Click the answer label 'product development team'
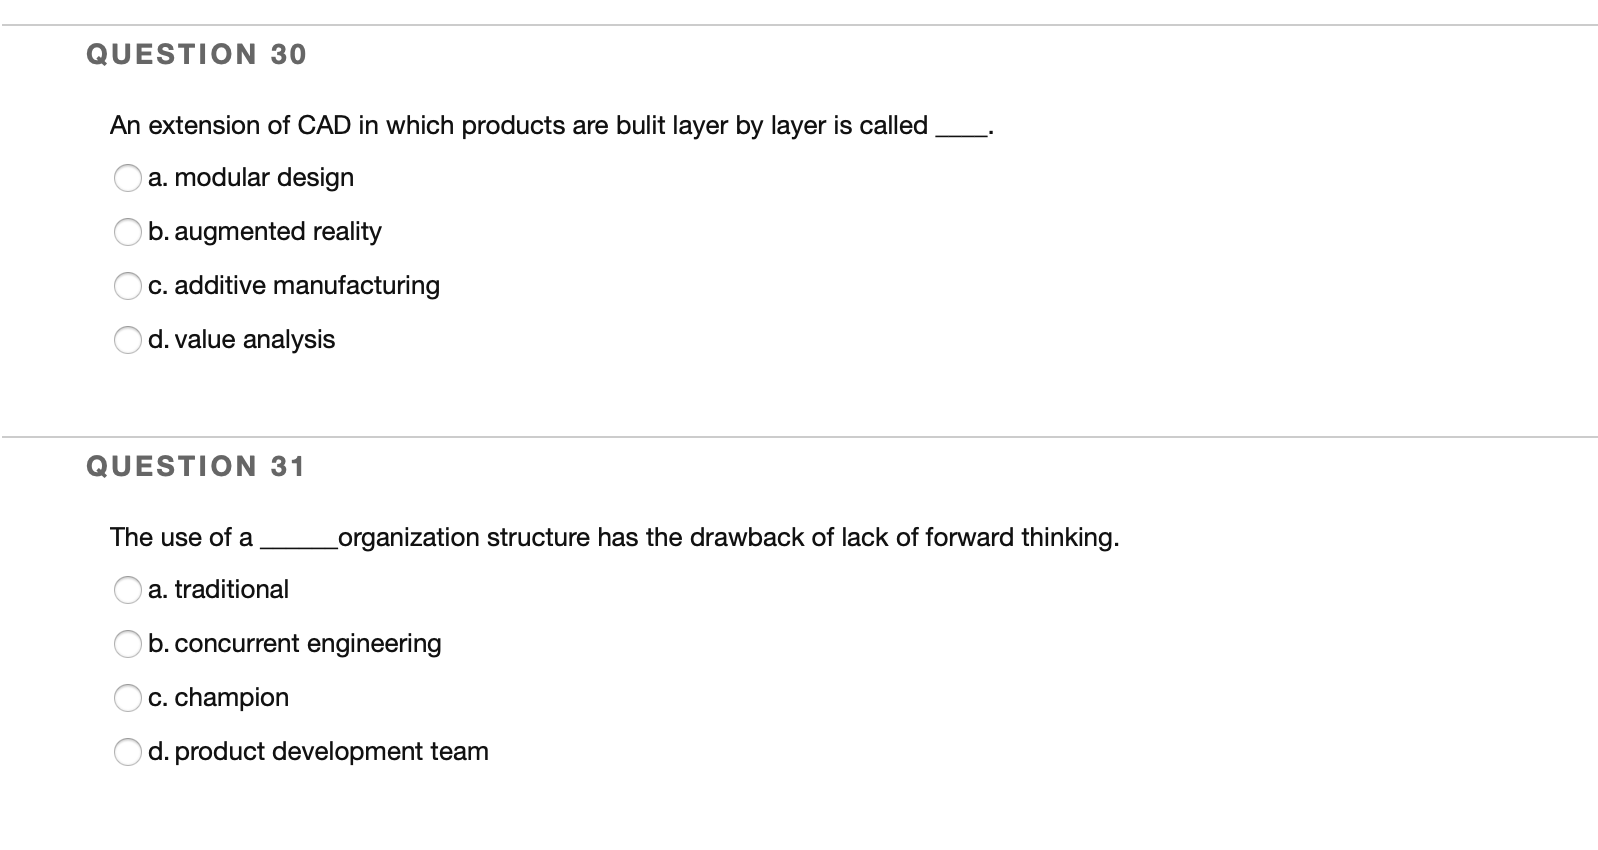Viewport: 1598px width, 850px height. [318, 752]
